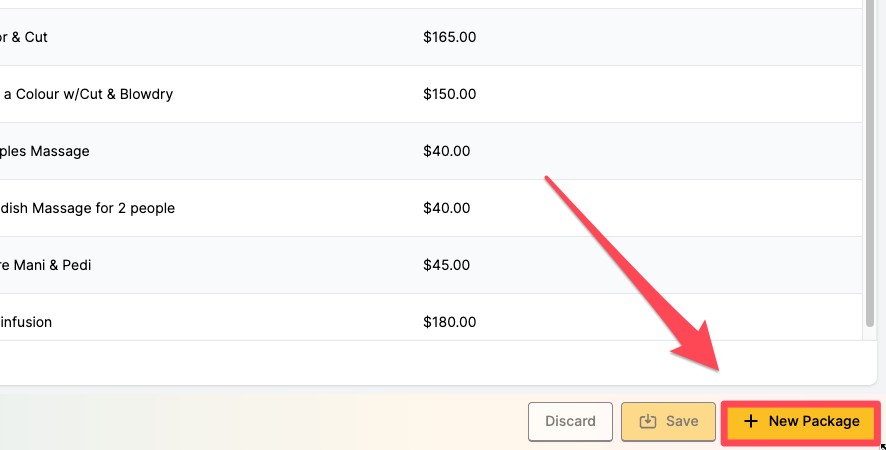Click the $150.00 price cell
Screen dimensions: 886x450
[449, 94]
